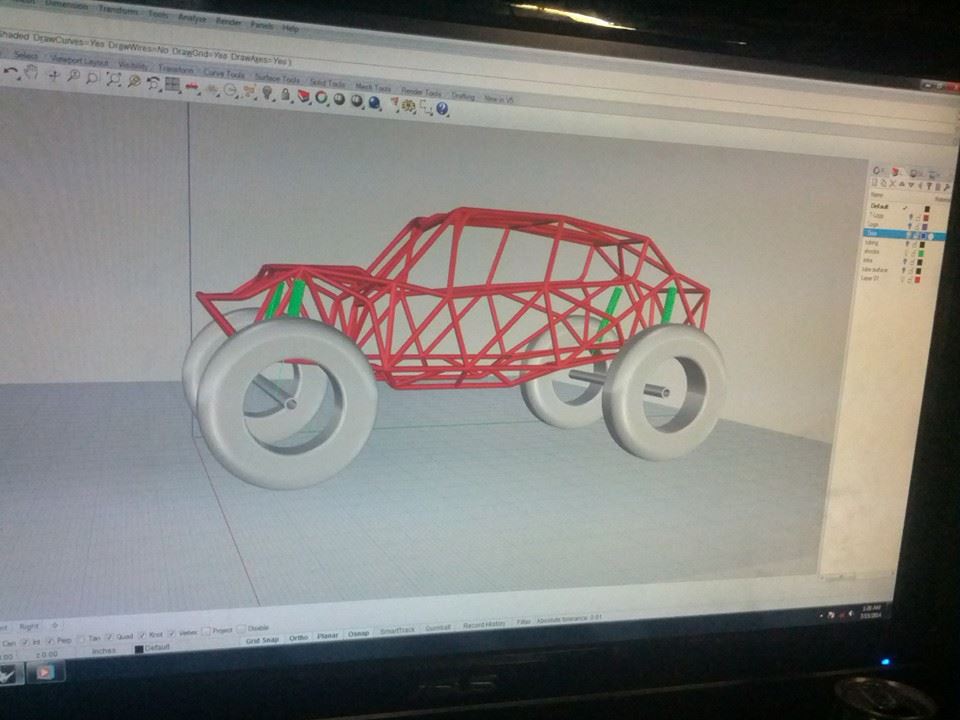Click the red car icon
The width and height of the screenshot is (960, 720).
pyautogui.click(x=192, y=86)
